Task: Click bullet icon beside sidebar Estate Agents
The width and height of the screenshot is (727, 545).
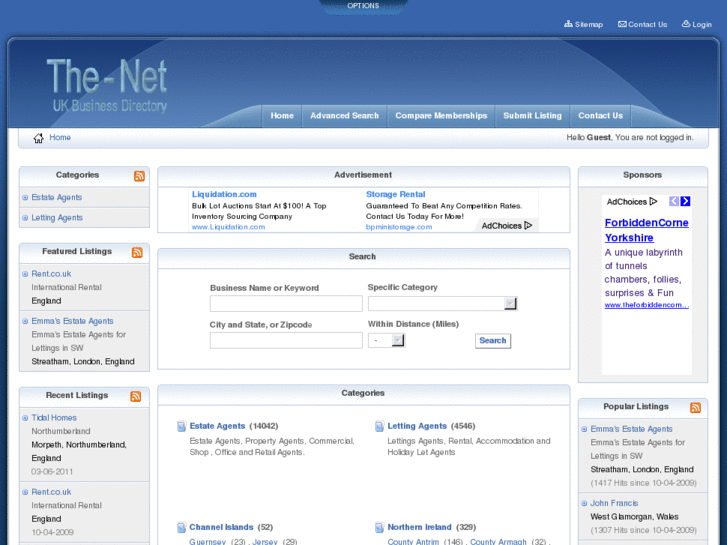Action: [x=25, y=198]
